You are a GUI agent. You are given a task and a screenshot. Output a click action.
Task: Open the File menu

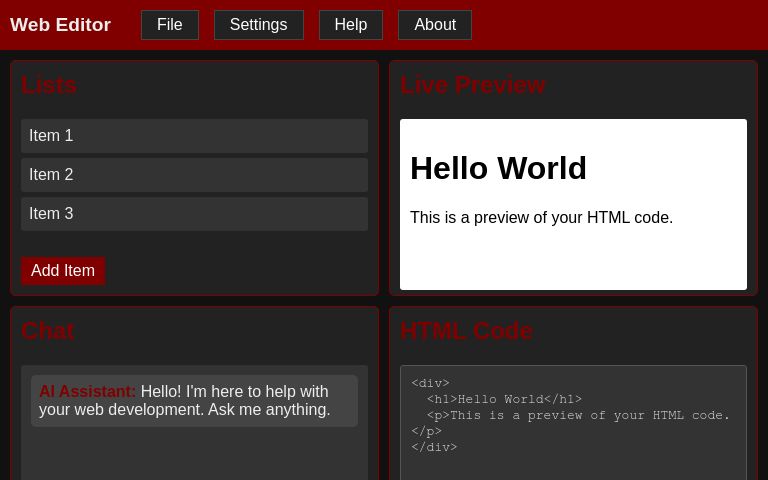pos(169,25)
